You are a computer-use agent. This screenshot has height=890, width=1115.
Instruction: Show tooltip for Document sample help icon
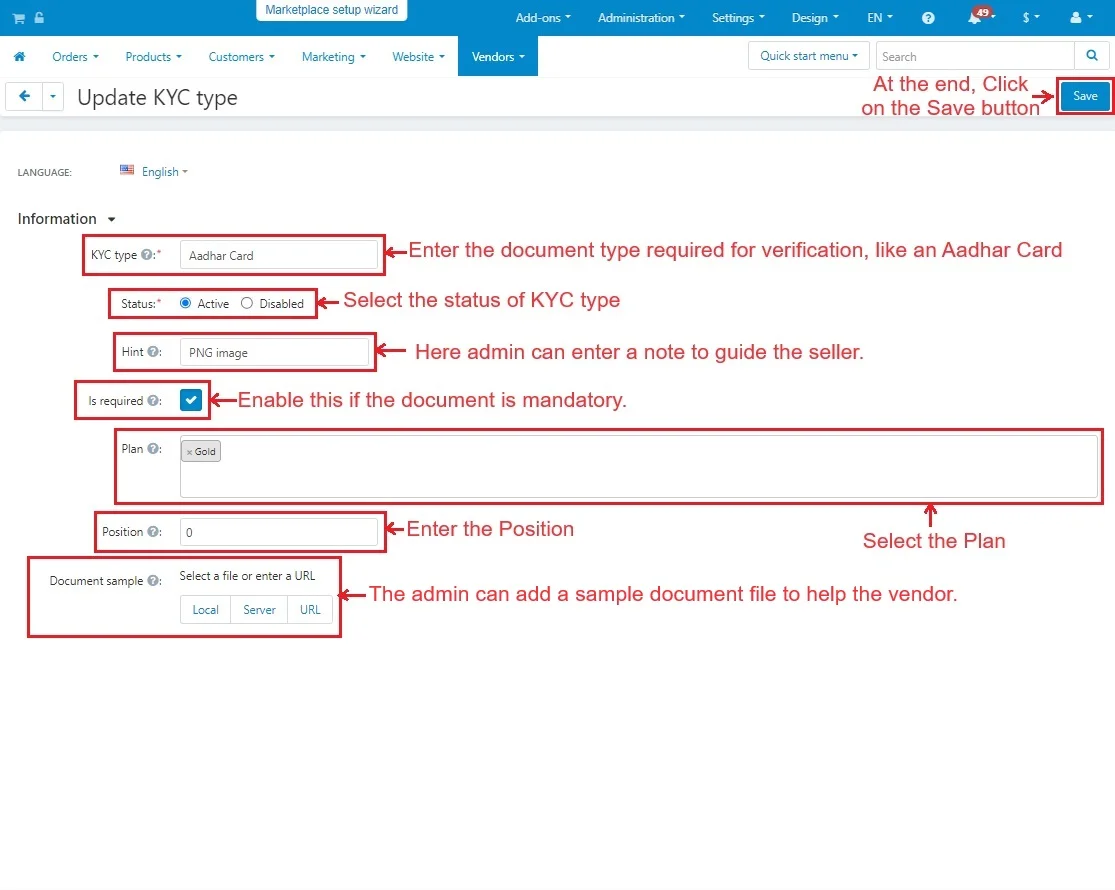(152, 581)
